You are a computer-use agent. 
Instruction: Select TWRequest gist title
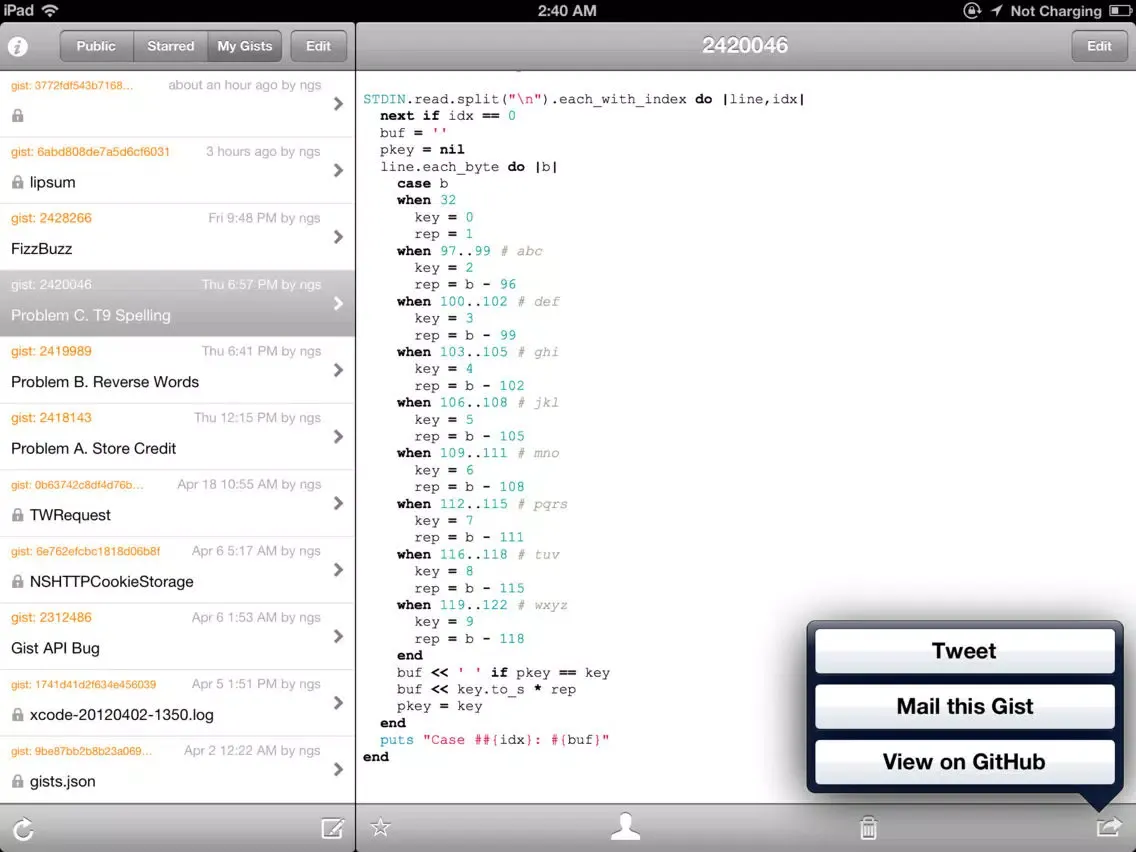pyautogui.click(x=70, y=515)
